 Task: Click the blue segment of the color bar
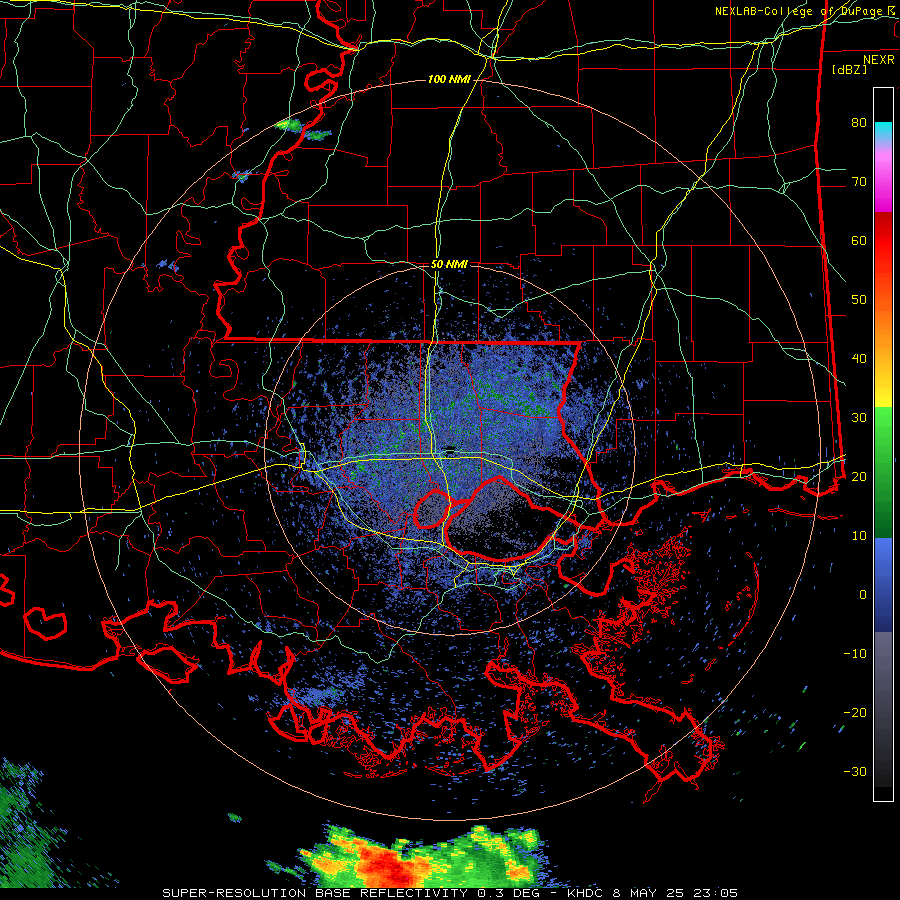pos(883,584)
